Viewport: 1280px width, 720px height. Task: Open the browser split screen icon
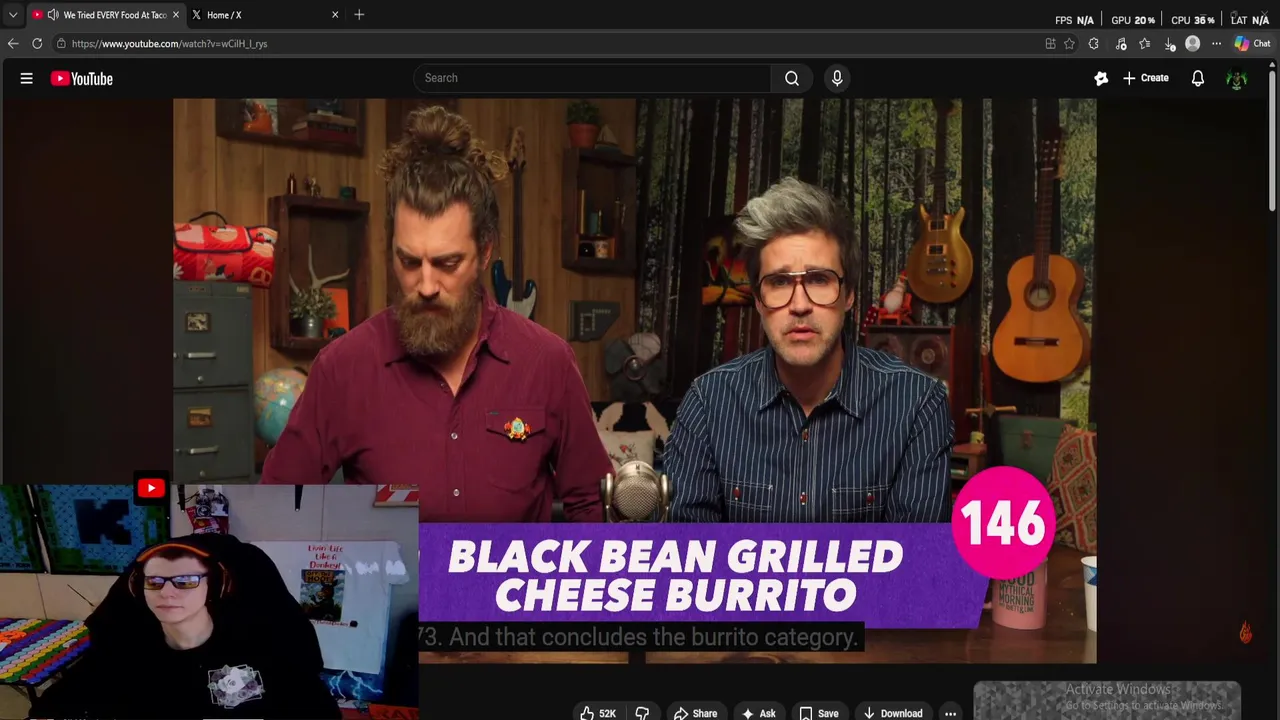1050,44
